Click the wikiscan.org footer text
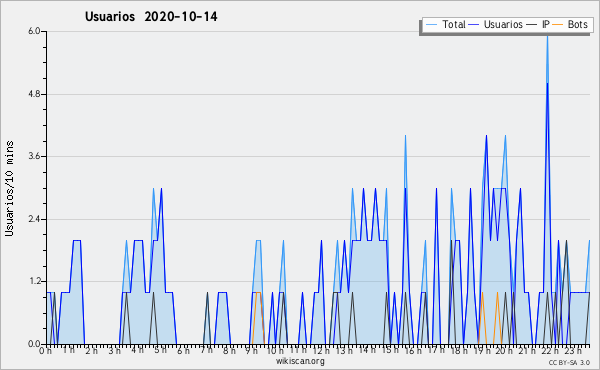This screenshot has height=370, width=600. click(x=300, y=361)
